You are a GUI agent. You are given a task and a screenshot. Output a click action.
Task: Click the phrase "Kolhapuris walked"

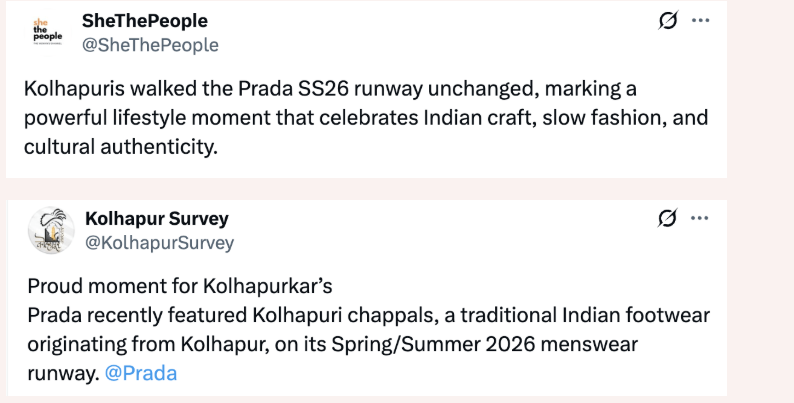(96, 87)
